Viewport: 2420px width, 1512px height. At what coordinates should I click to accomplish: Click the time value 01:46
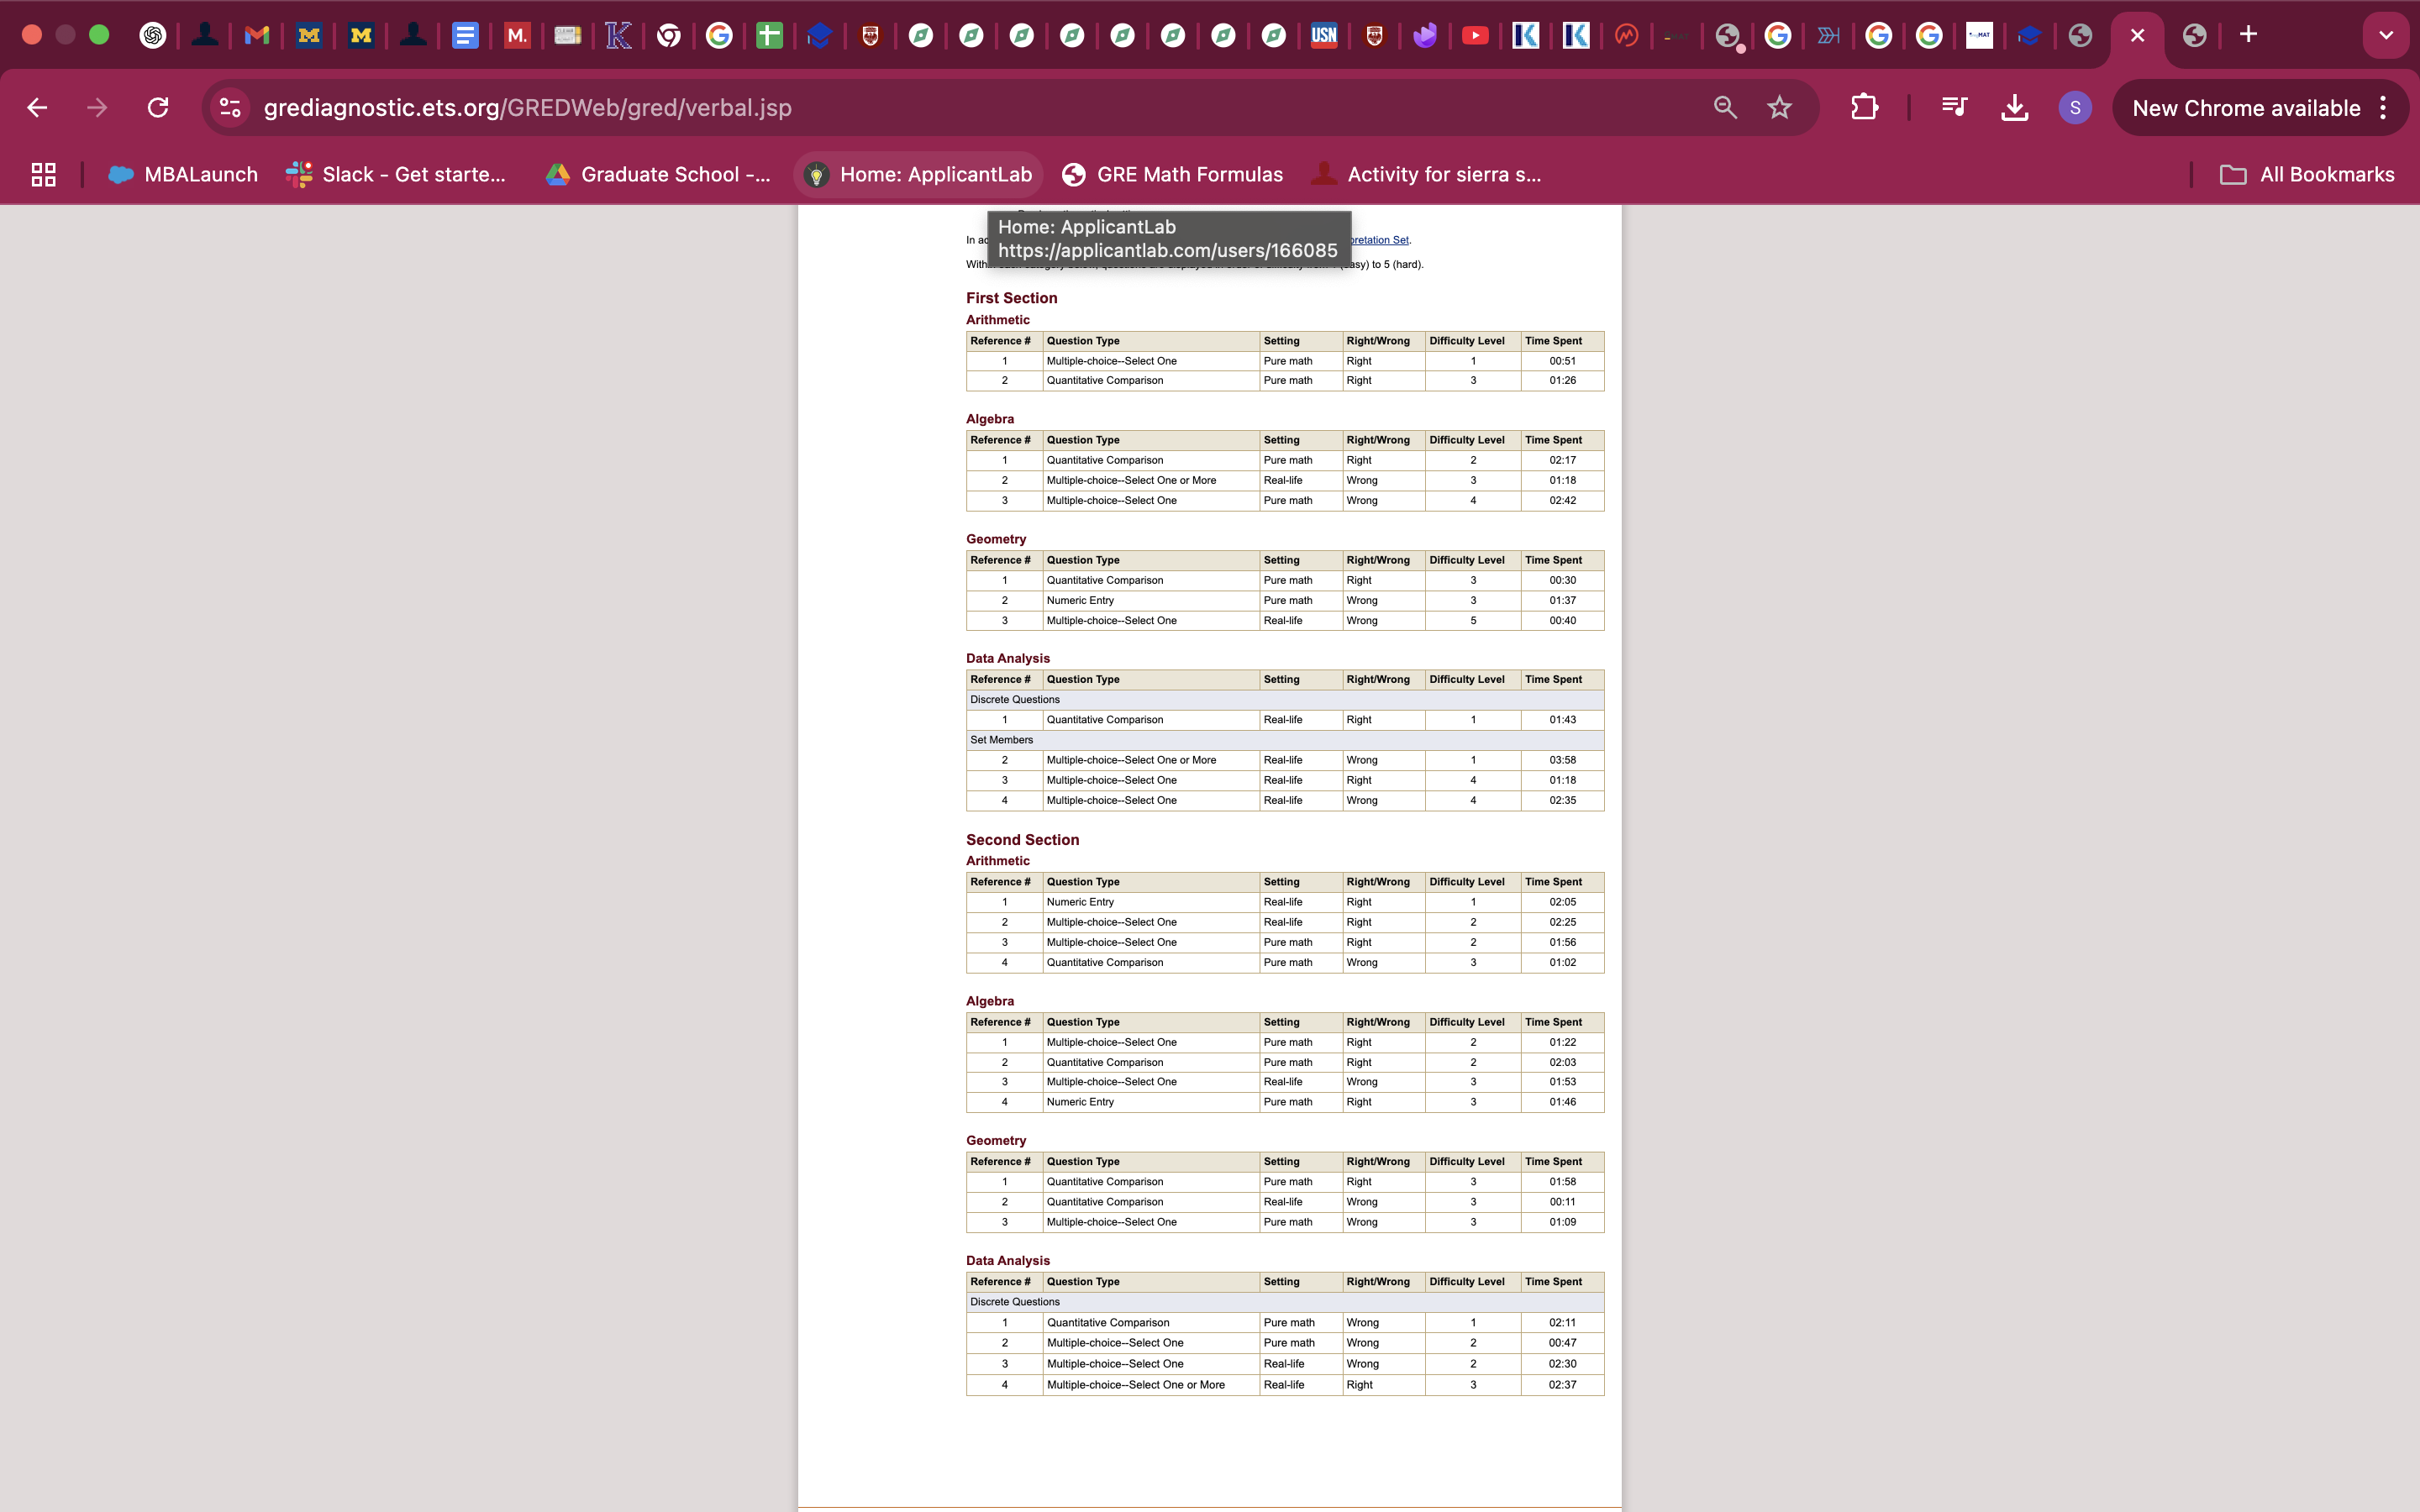tap(1562, 1102)
